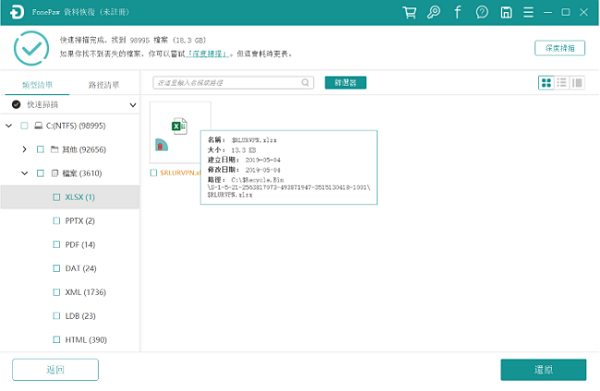The image size is (600, 391).
Task: Click the C: drive computer icon
Action: click(x=38, y=125)
